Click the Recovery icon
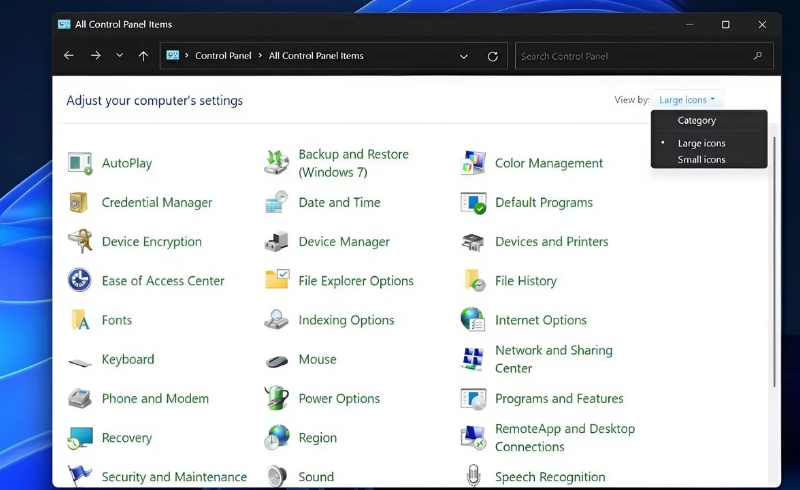 (x=80, y=438)
